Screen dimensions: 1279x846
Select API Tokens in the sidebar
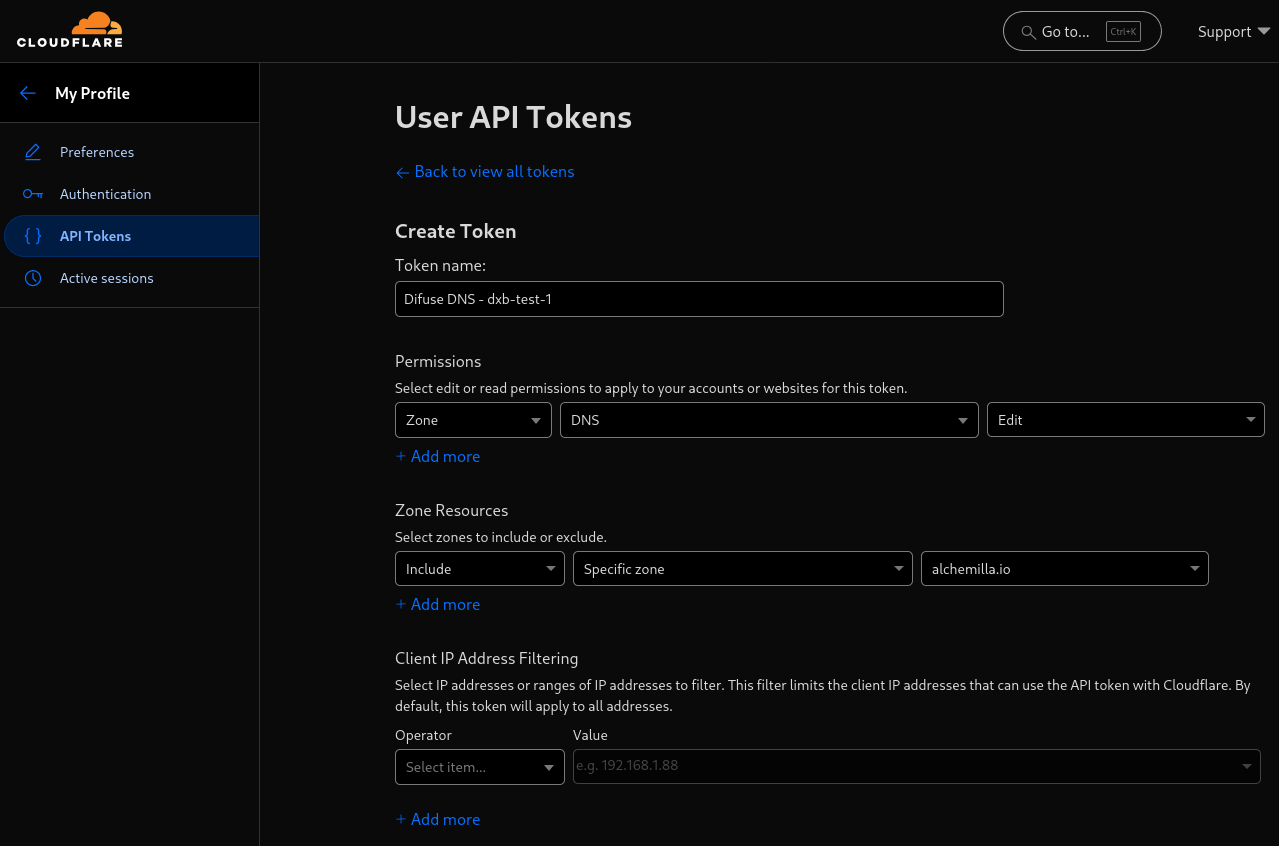[130, 236]
